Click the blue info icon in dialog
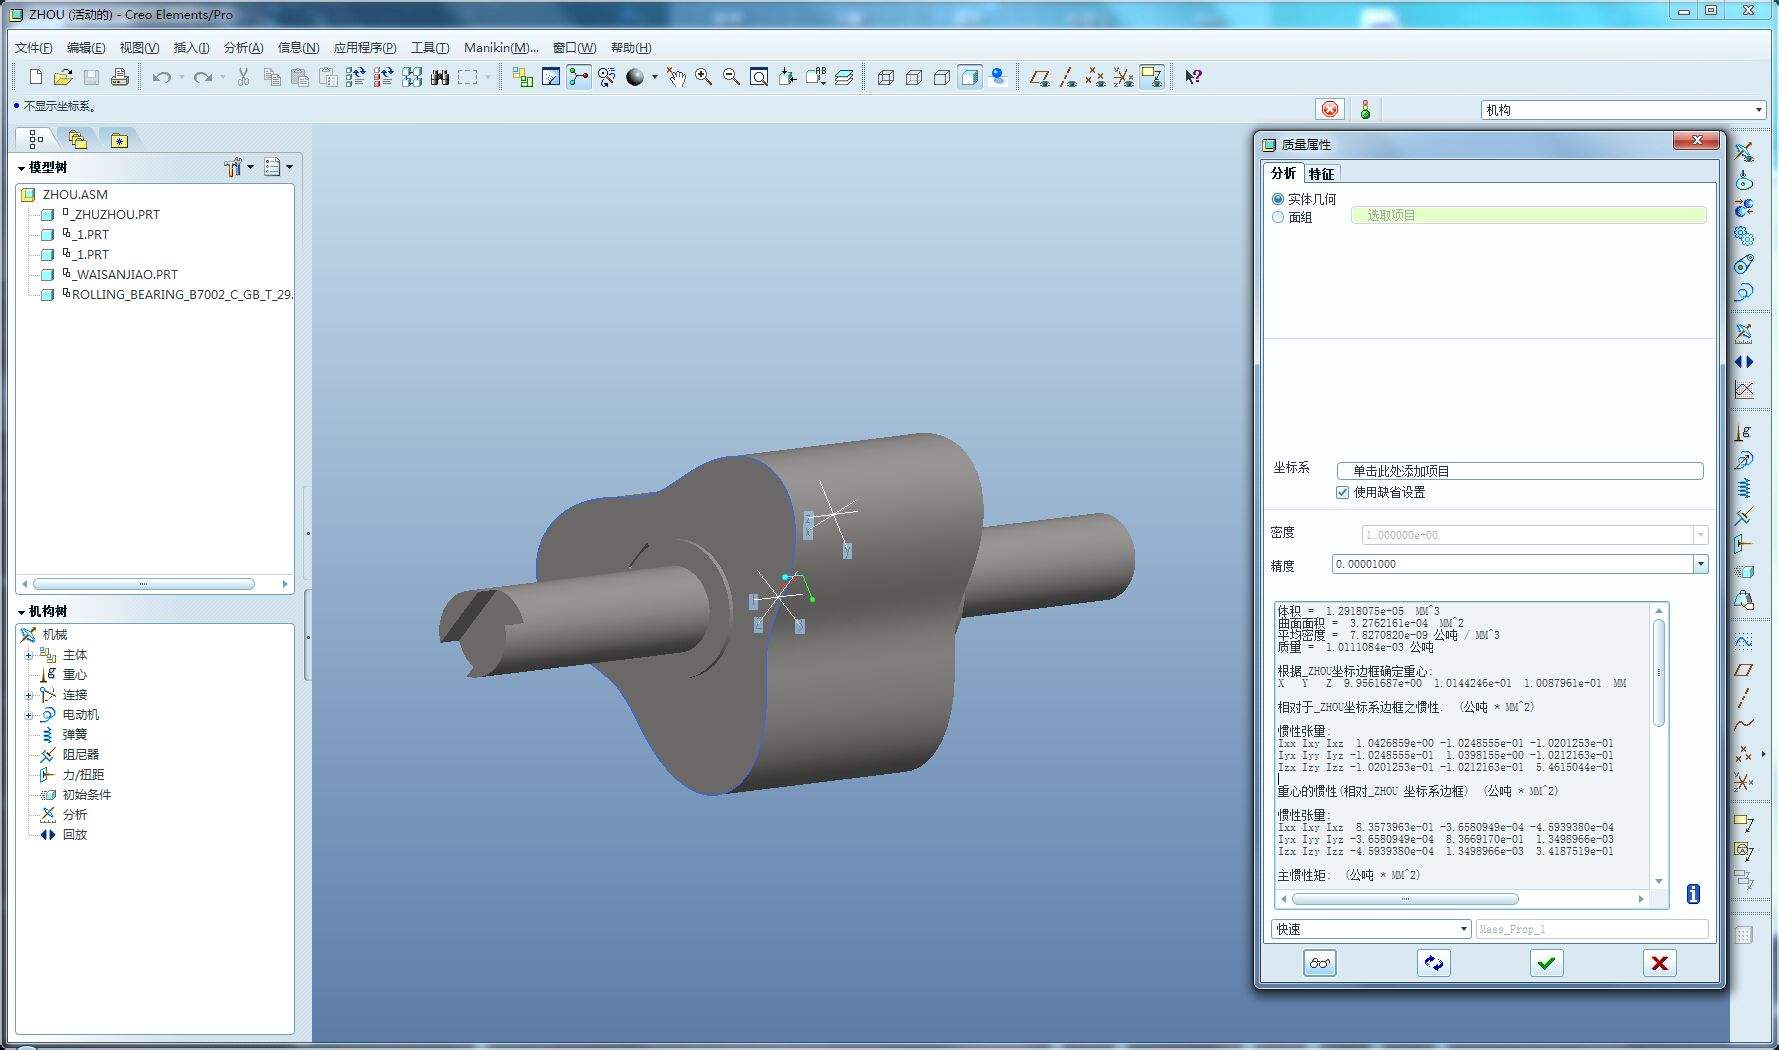The height and width of the screenshot is (1050, 1779). click(x=1692, y=894)
